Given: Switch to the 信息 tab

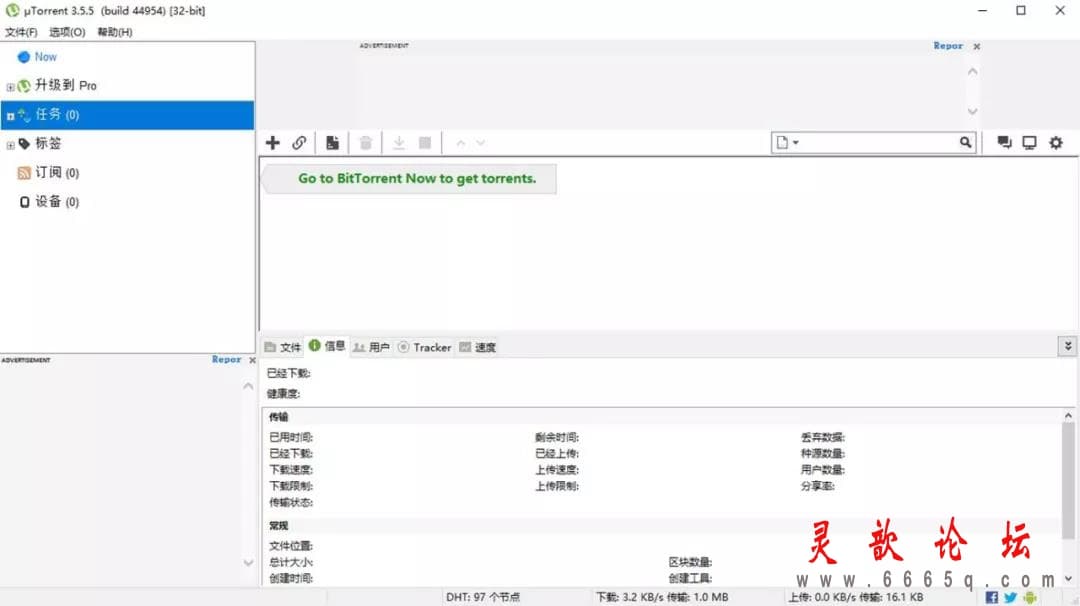Looking at the screenshot, I should tap(326, 346).
